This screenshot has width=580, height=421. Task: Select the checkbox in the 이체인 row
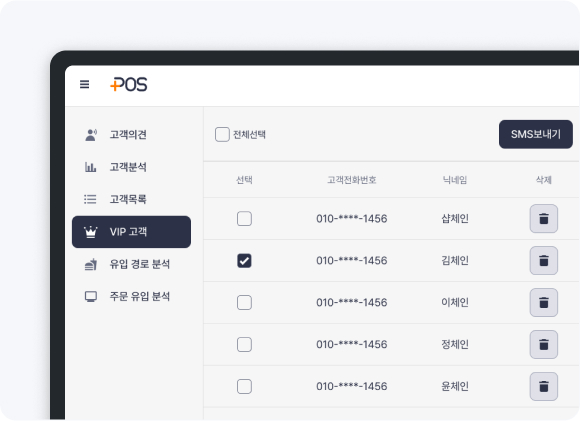[x=244, y=303]
